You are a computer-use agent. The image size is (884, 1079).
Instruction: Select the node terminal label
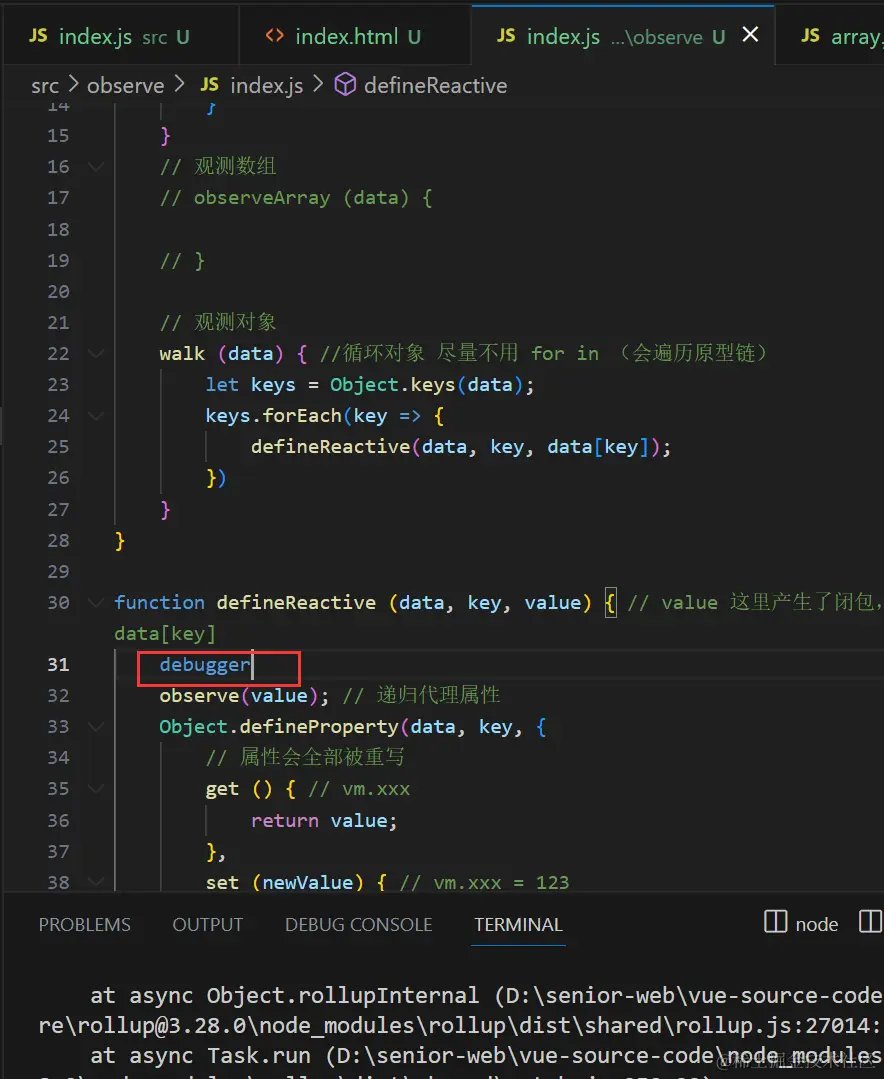coord(817,924)
